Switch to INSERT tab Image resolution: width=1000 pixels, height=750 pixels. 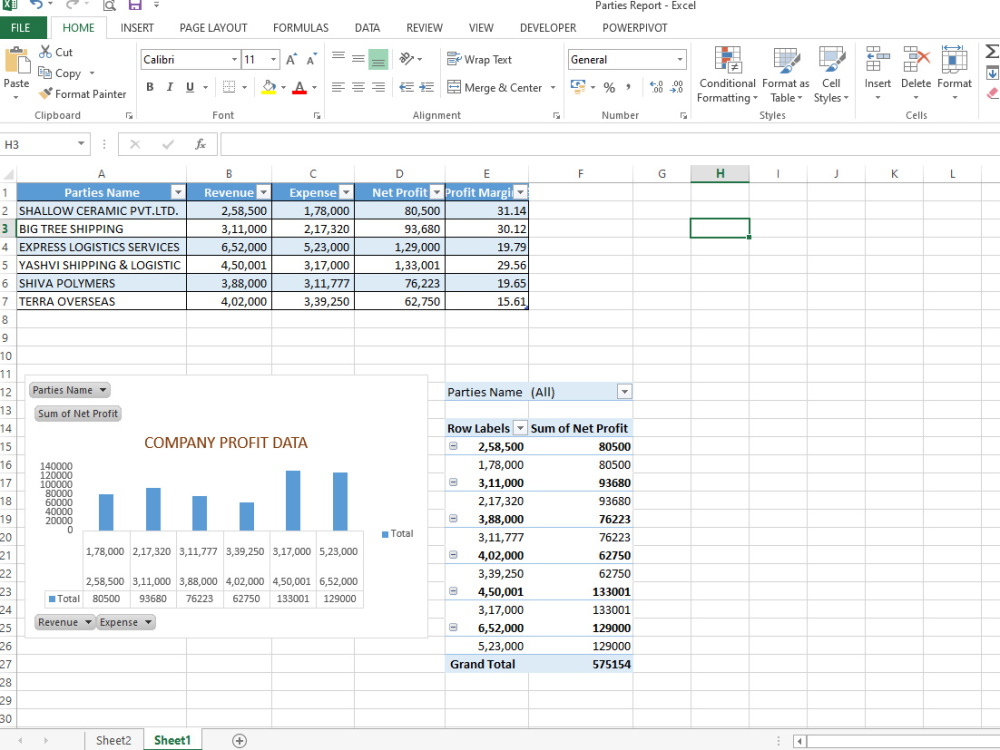click(137, 27)
